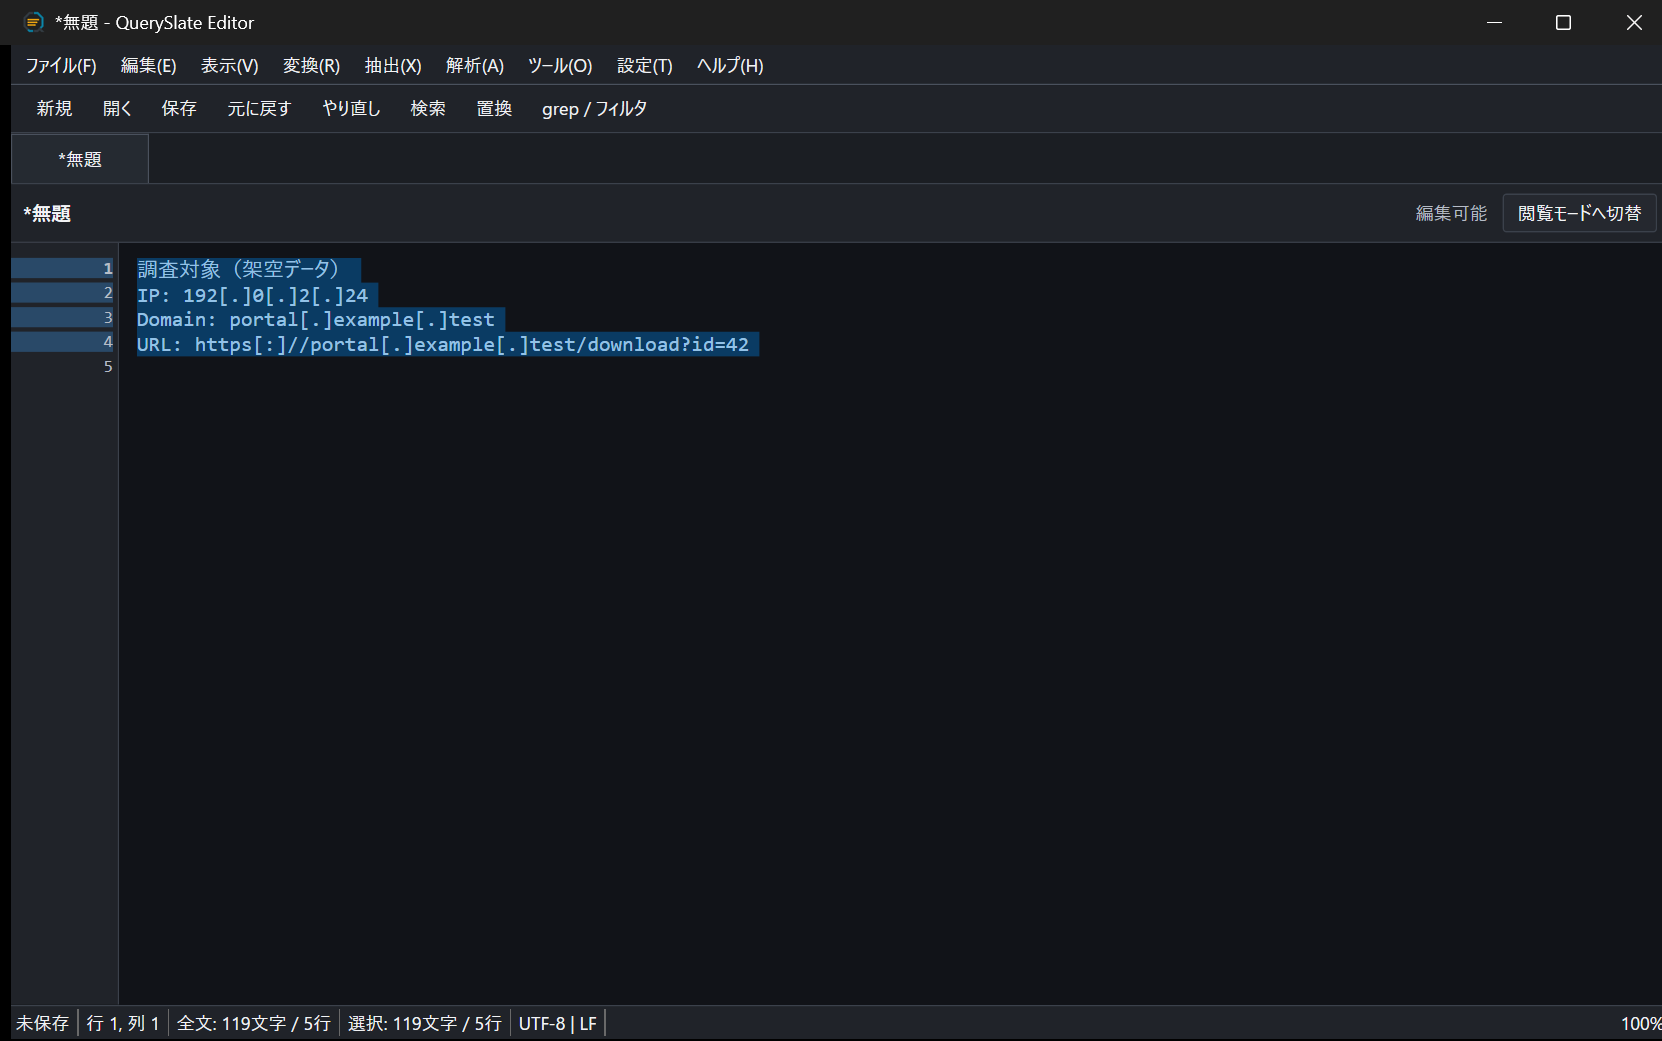The width and height of the screenshot is (1662, 1041).
Task: Open the ヘルプ(H) menu
Action: 730,66
